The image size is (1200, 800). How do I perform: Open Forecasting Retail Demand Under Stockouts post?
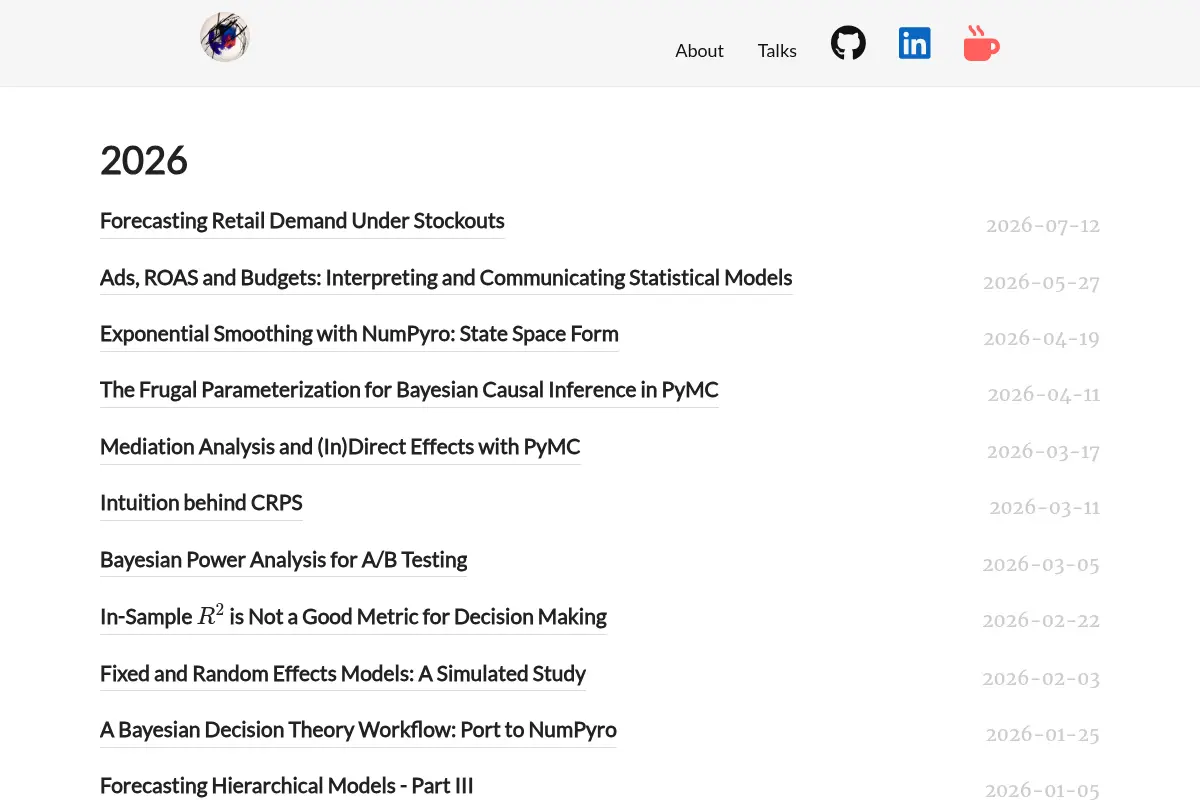click(302, 221)
